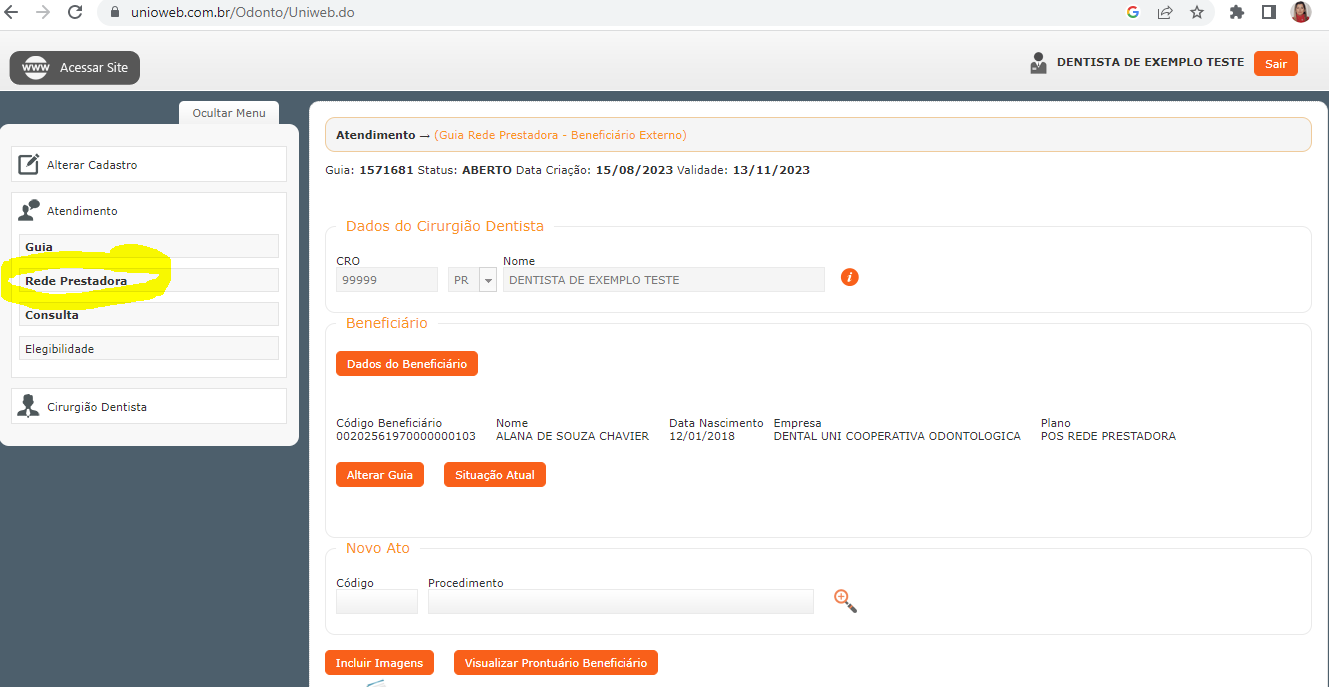Click the Incluir Imagens button

tap(379, 663)
